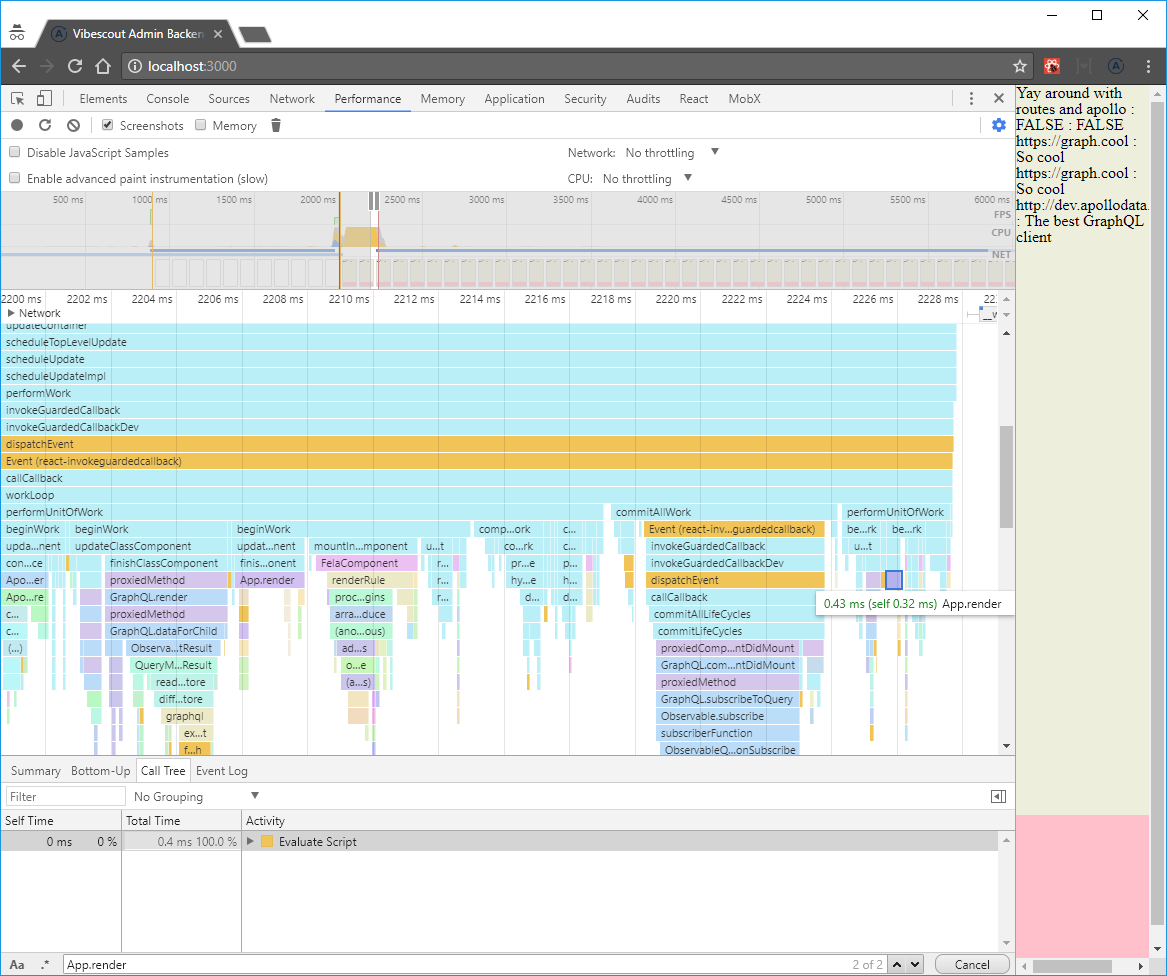Activate the inspect element picker icon
Viewport: 1167px width, 976px height.
tap(18, 98)
